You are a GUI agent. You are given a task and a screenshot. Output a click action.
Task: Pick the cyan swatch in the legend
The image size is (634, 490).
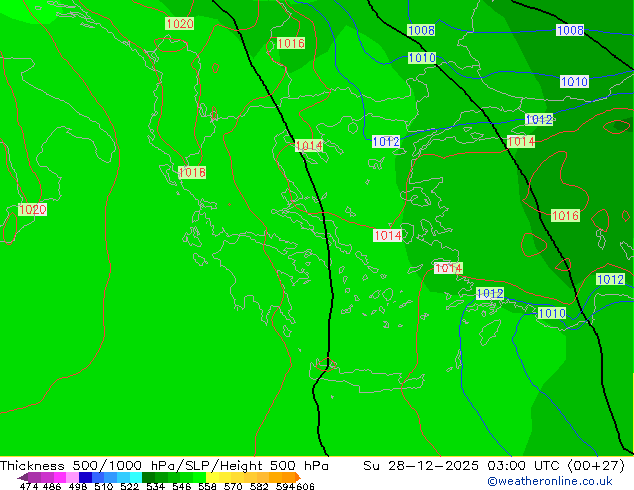pos(136,477)
